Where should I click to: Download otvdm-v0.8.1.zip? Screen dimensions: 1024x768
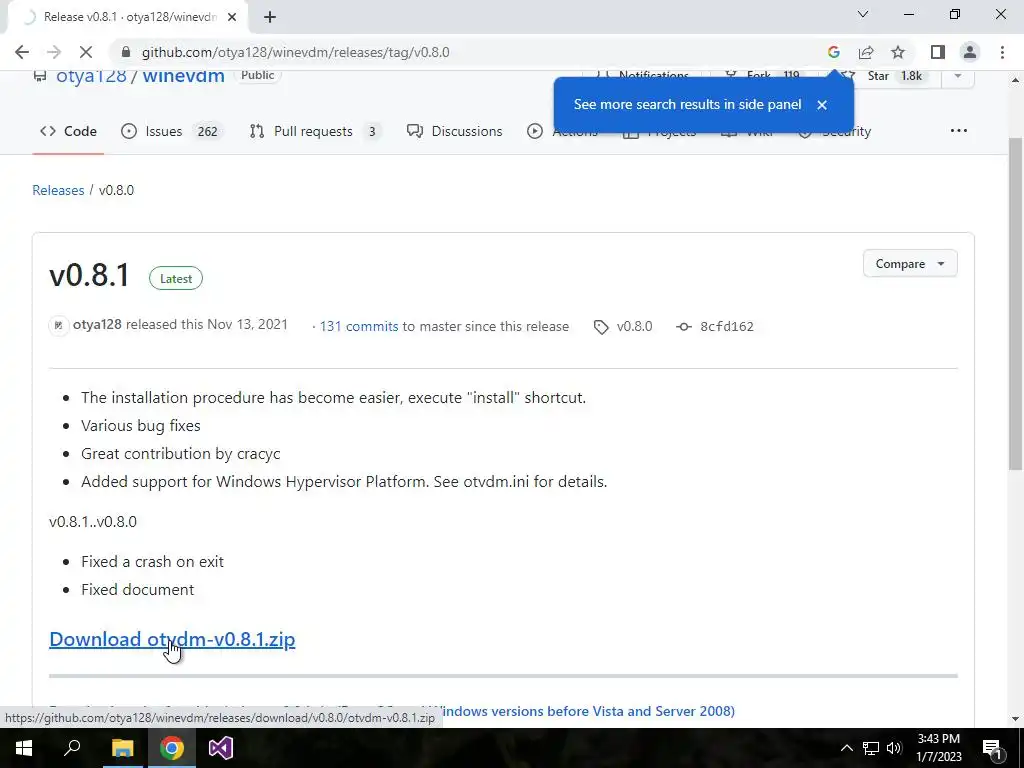pos(172,639)
